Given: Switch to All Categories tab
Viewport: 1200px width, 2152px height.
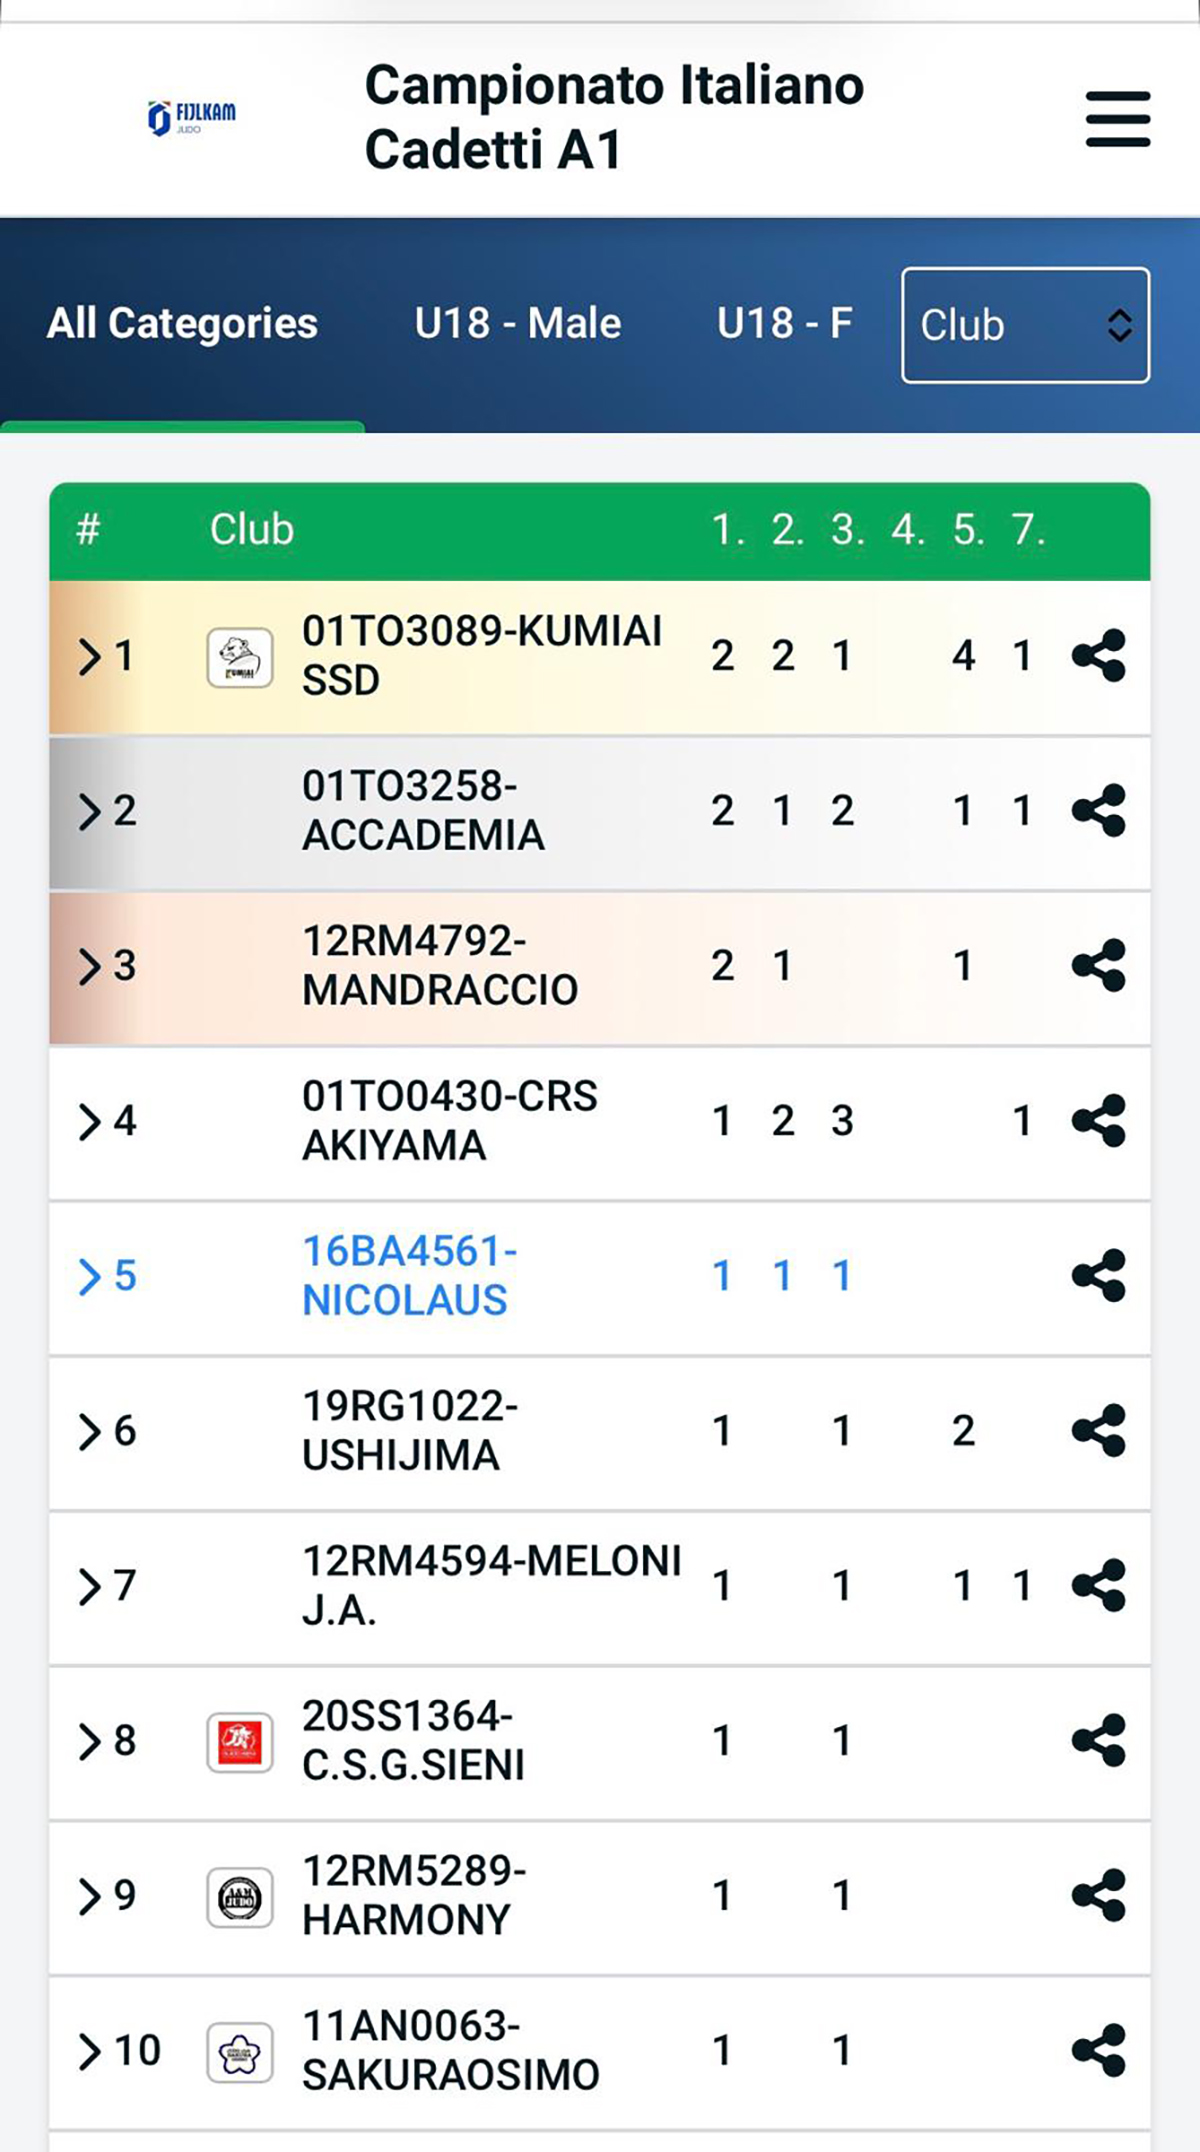Looking at the screenshot, I should point(182,324).
